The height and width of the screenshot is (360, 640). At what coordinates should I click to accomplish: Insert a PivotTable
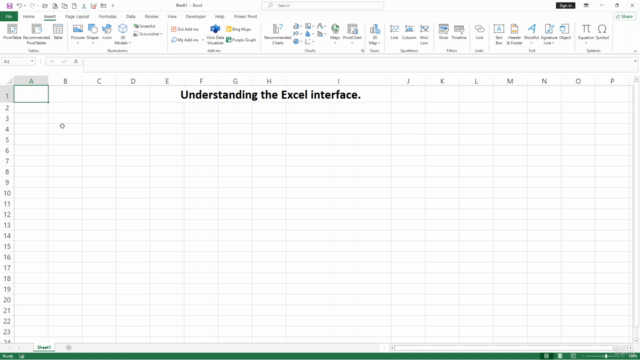[12, 32]
